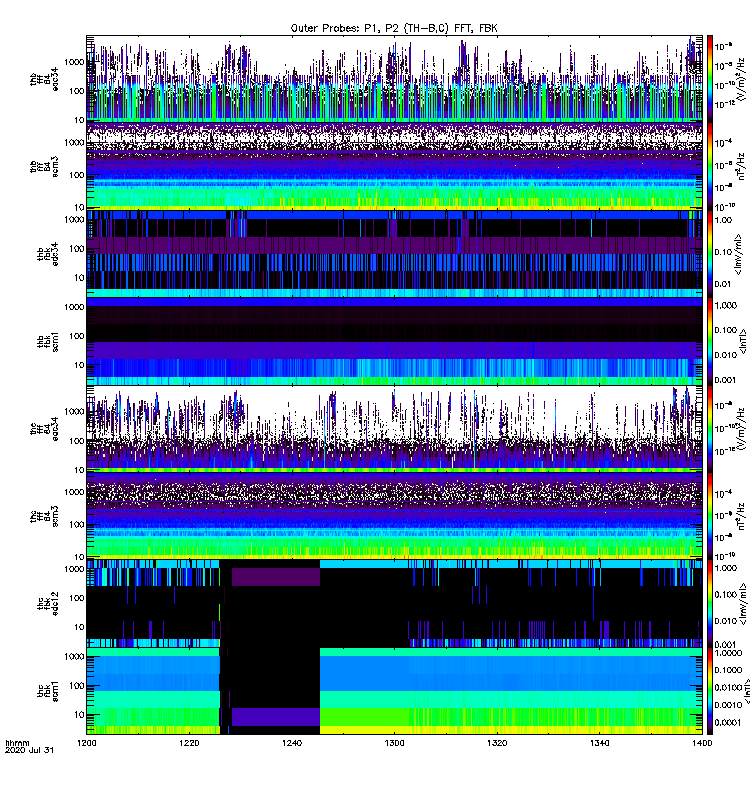
Task: Click the thc fbk edc12 color bar
Action: click(x=709, y=604)
